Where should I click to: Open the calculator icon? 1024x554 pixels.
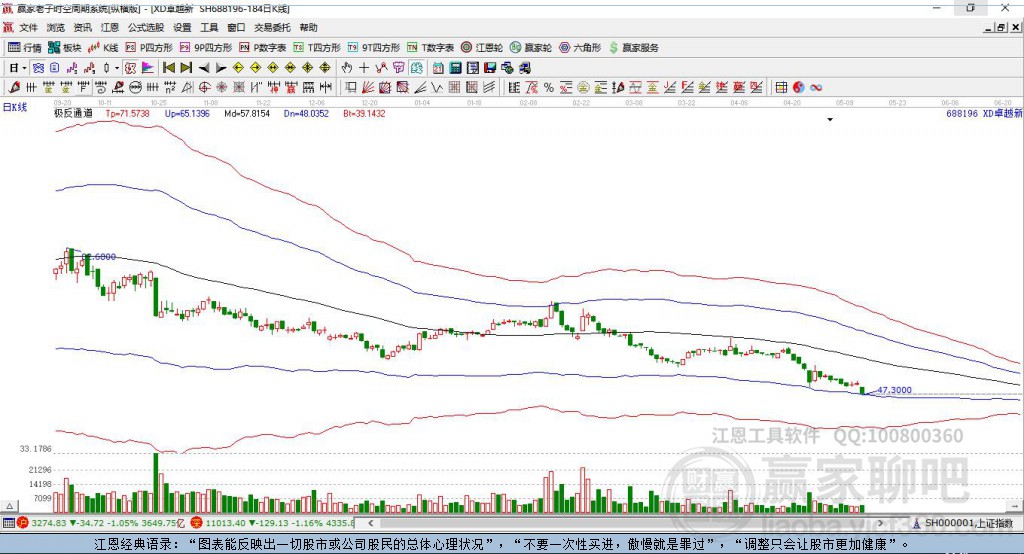click(x=455, y=68)
